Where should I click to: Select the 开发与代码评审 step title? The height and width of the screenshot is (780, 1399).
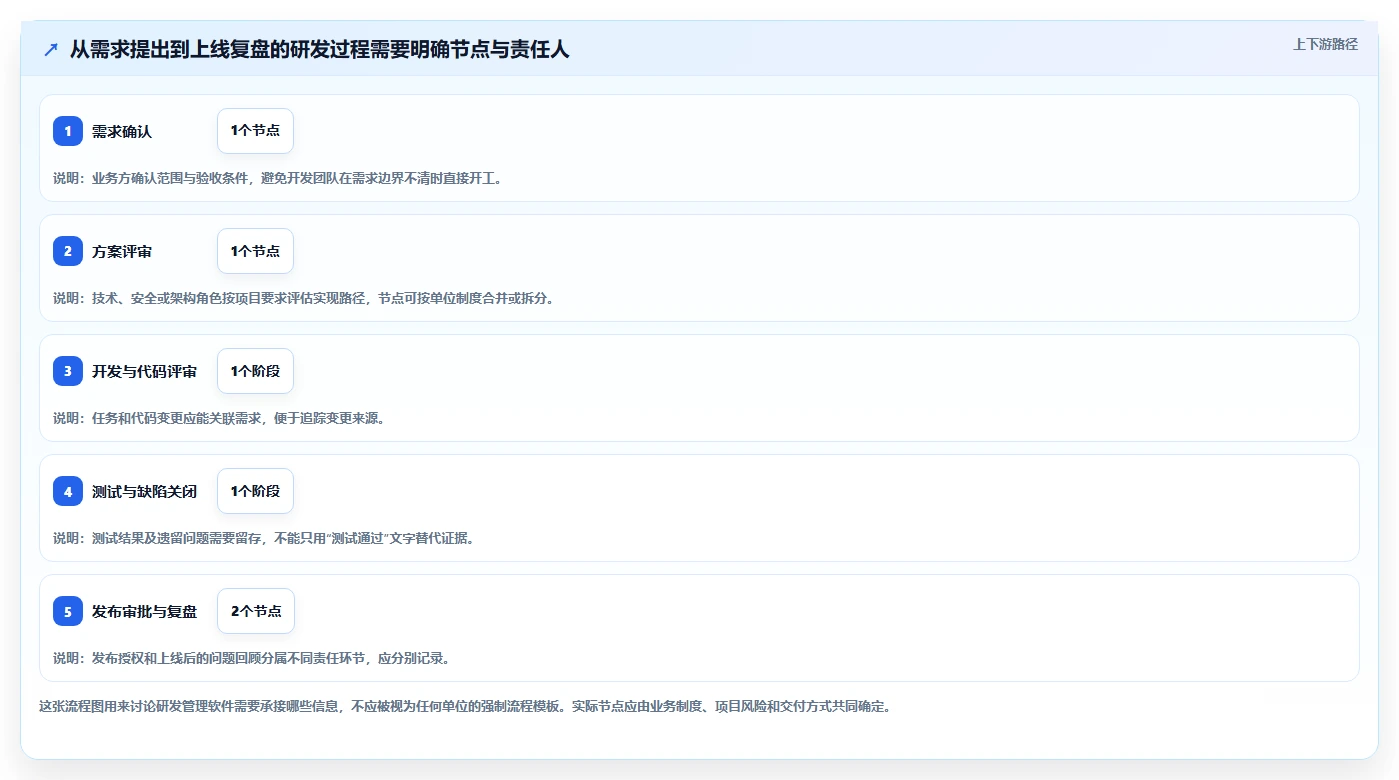pyautogui.click(x=144, y=371)
